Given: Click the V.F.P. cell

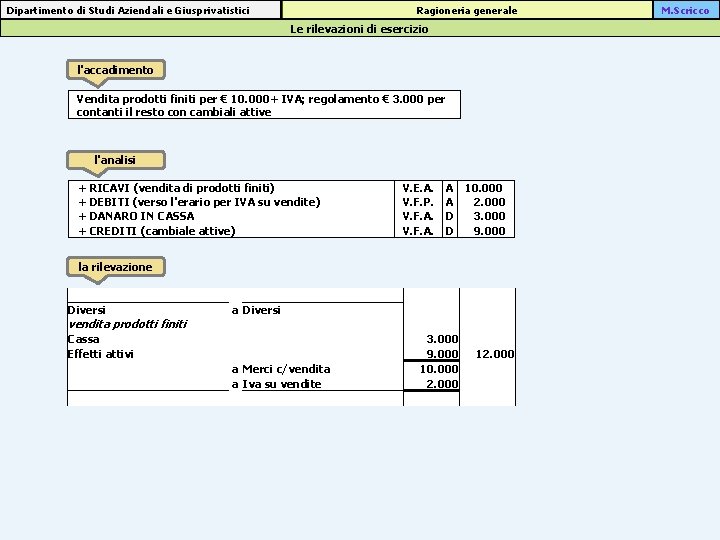Looking at the screenshot, I should click(x=418, y=202).
